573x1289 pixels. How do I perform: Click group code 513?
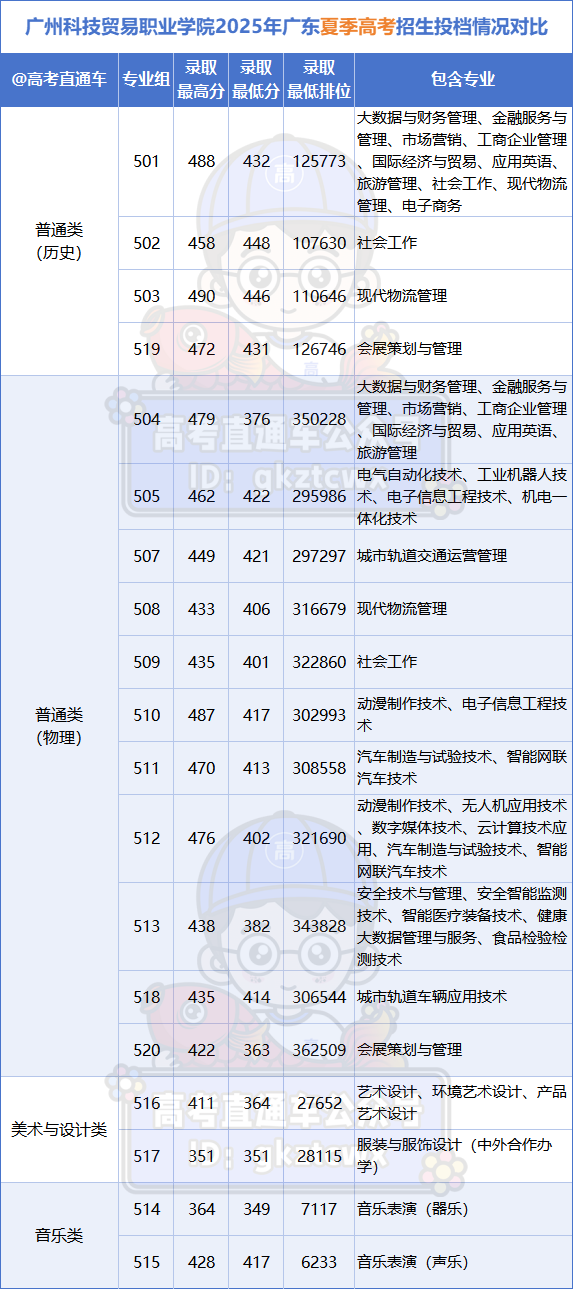[146, 926]
